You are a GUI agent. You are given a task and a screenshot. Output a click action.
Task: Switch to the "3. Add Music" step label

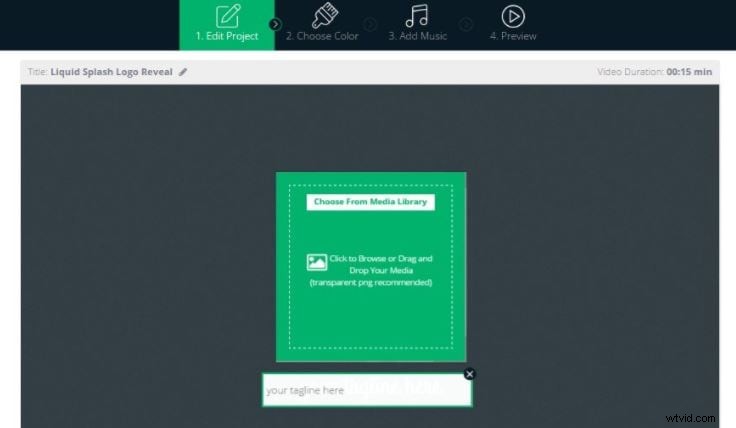(x=418, y=36)
